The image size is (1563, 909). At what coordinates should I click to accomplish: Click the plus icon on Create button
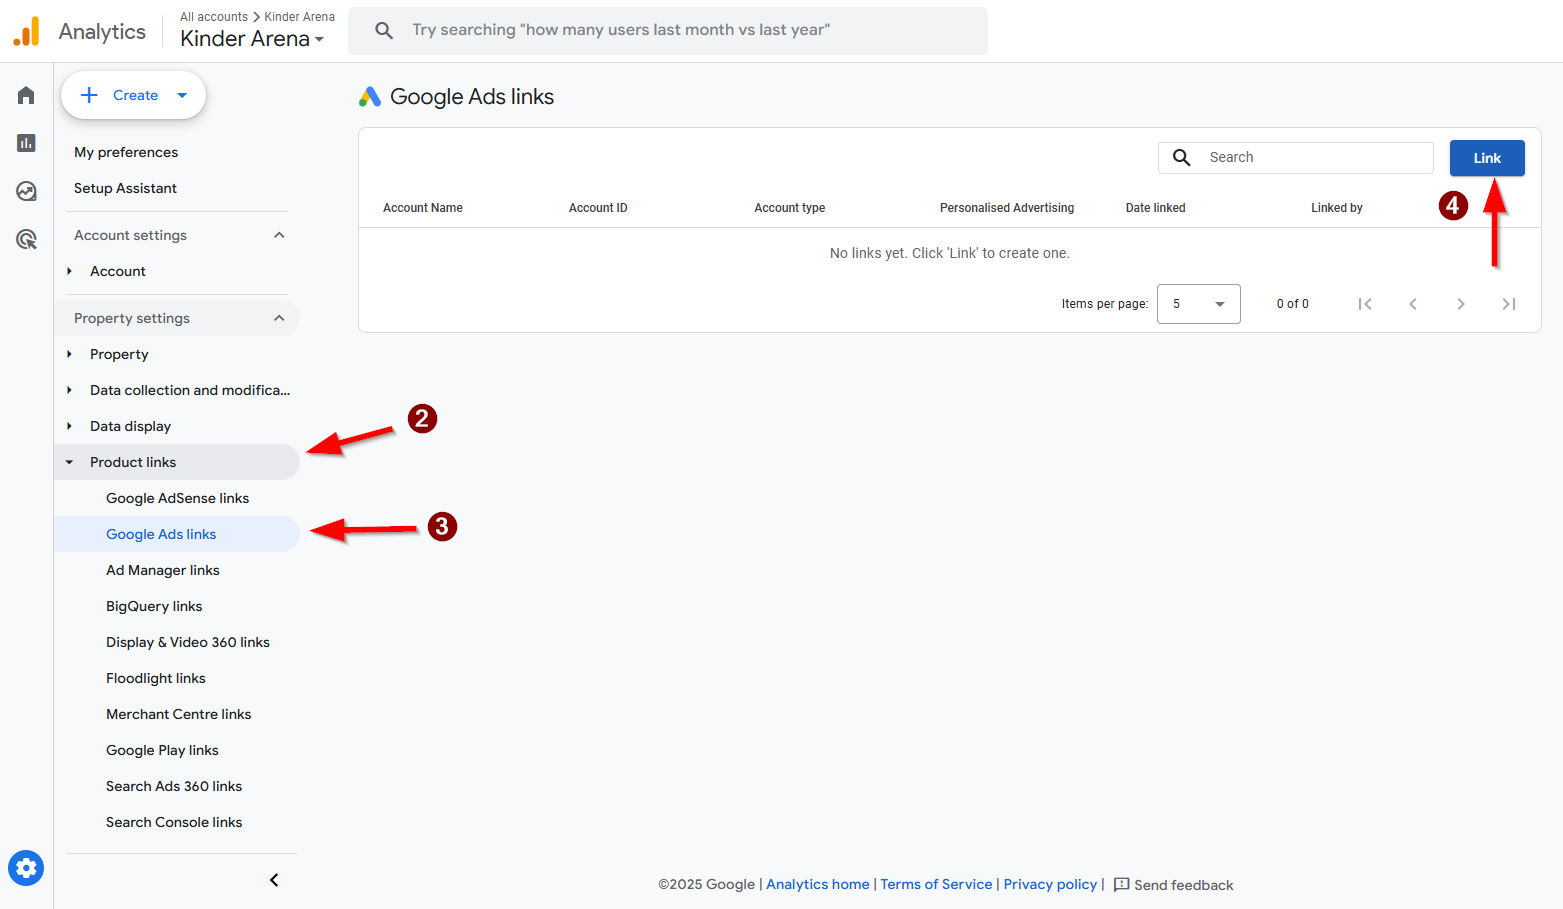point(89,95)
